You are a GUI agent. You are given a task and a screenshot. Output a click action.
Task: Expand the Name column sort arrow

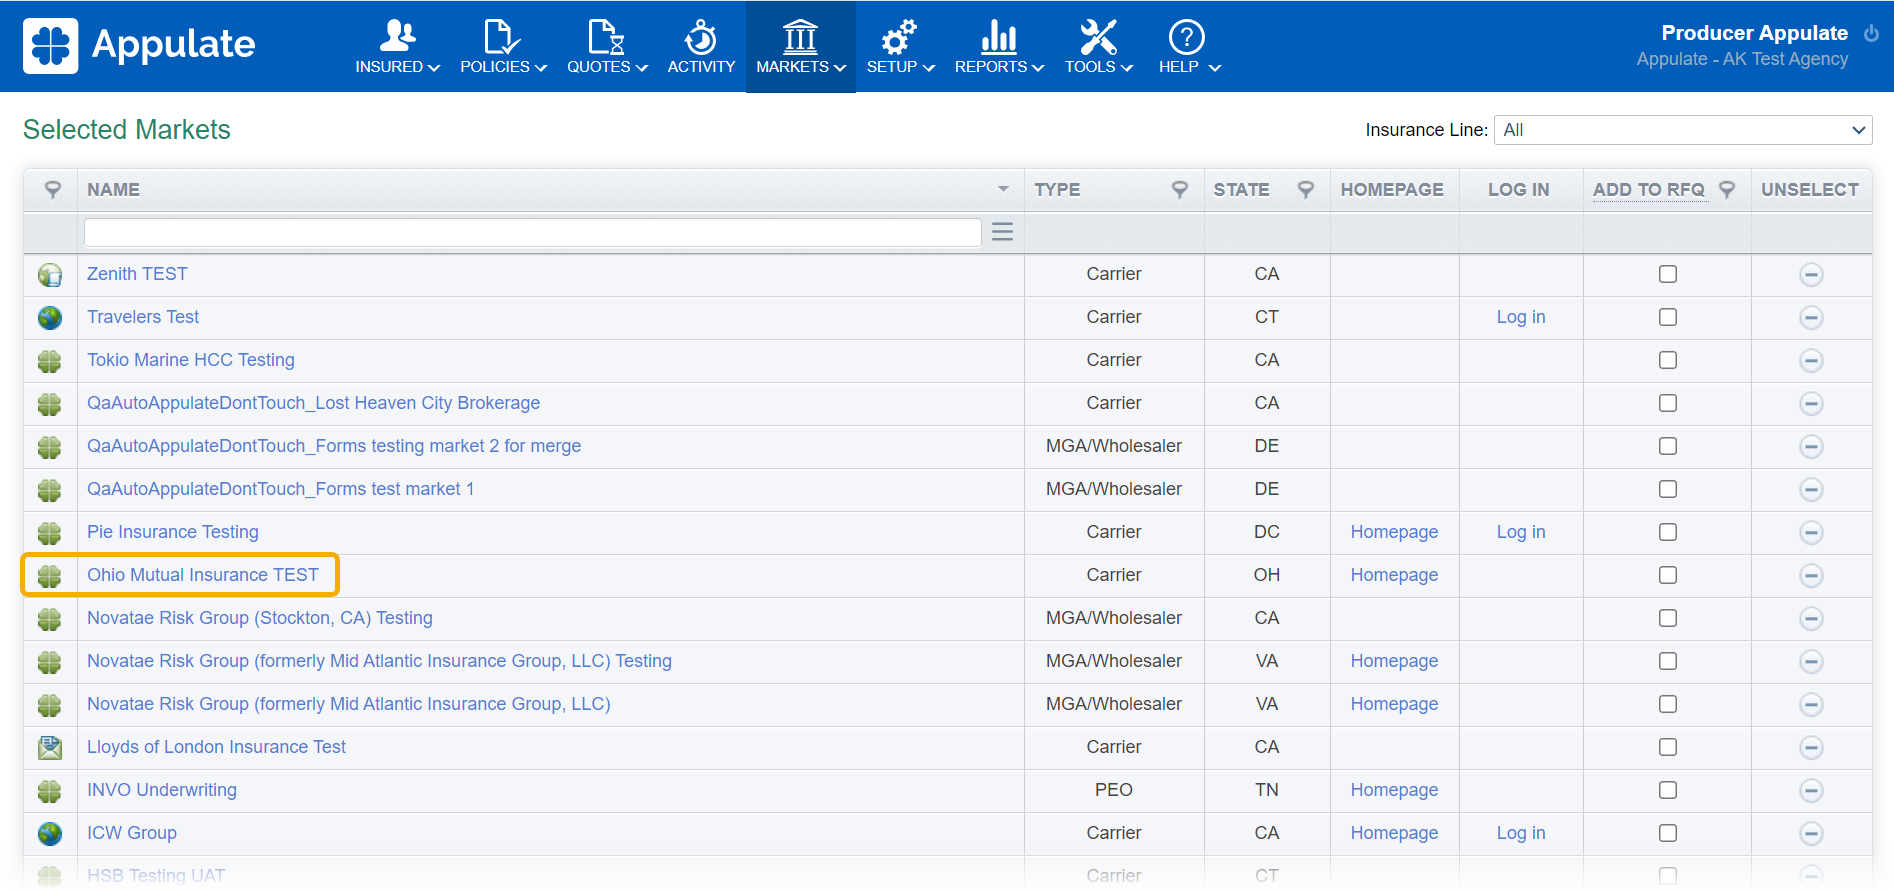coord(1003,190)
